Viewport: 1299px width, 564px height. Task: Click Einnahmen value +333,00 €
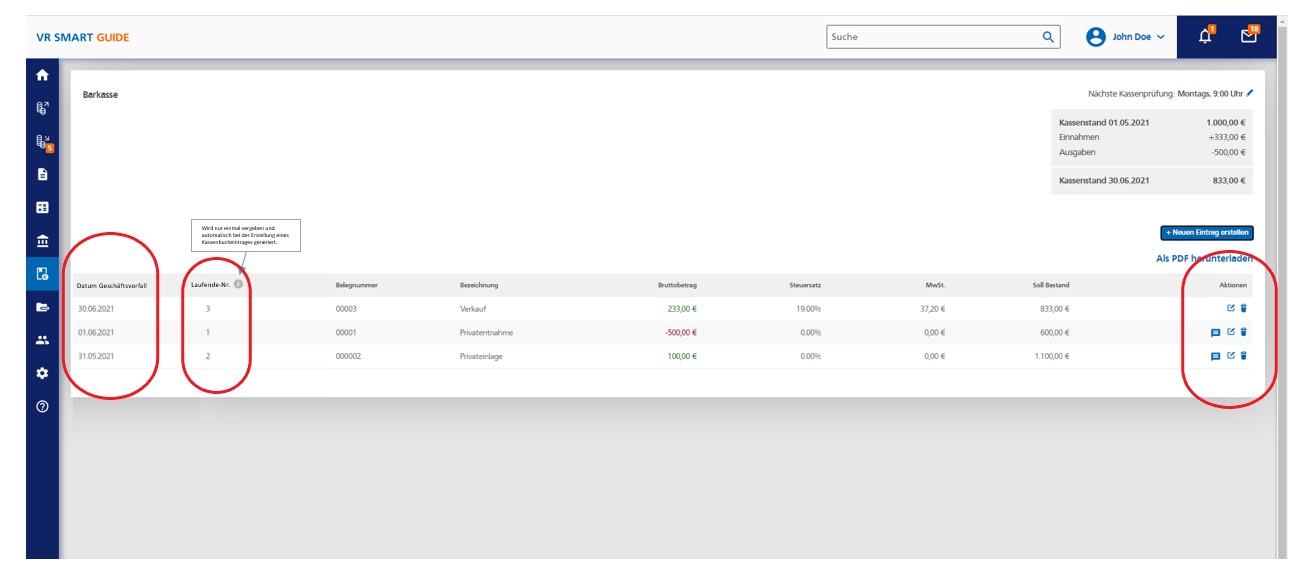coord(1228,137)
